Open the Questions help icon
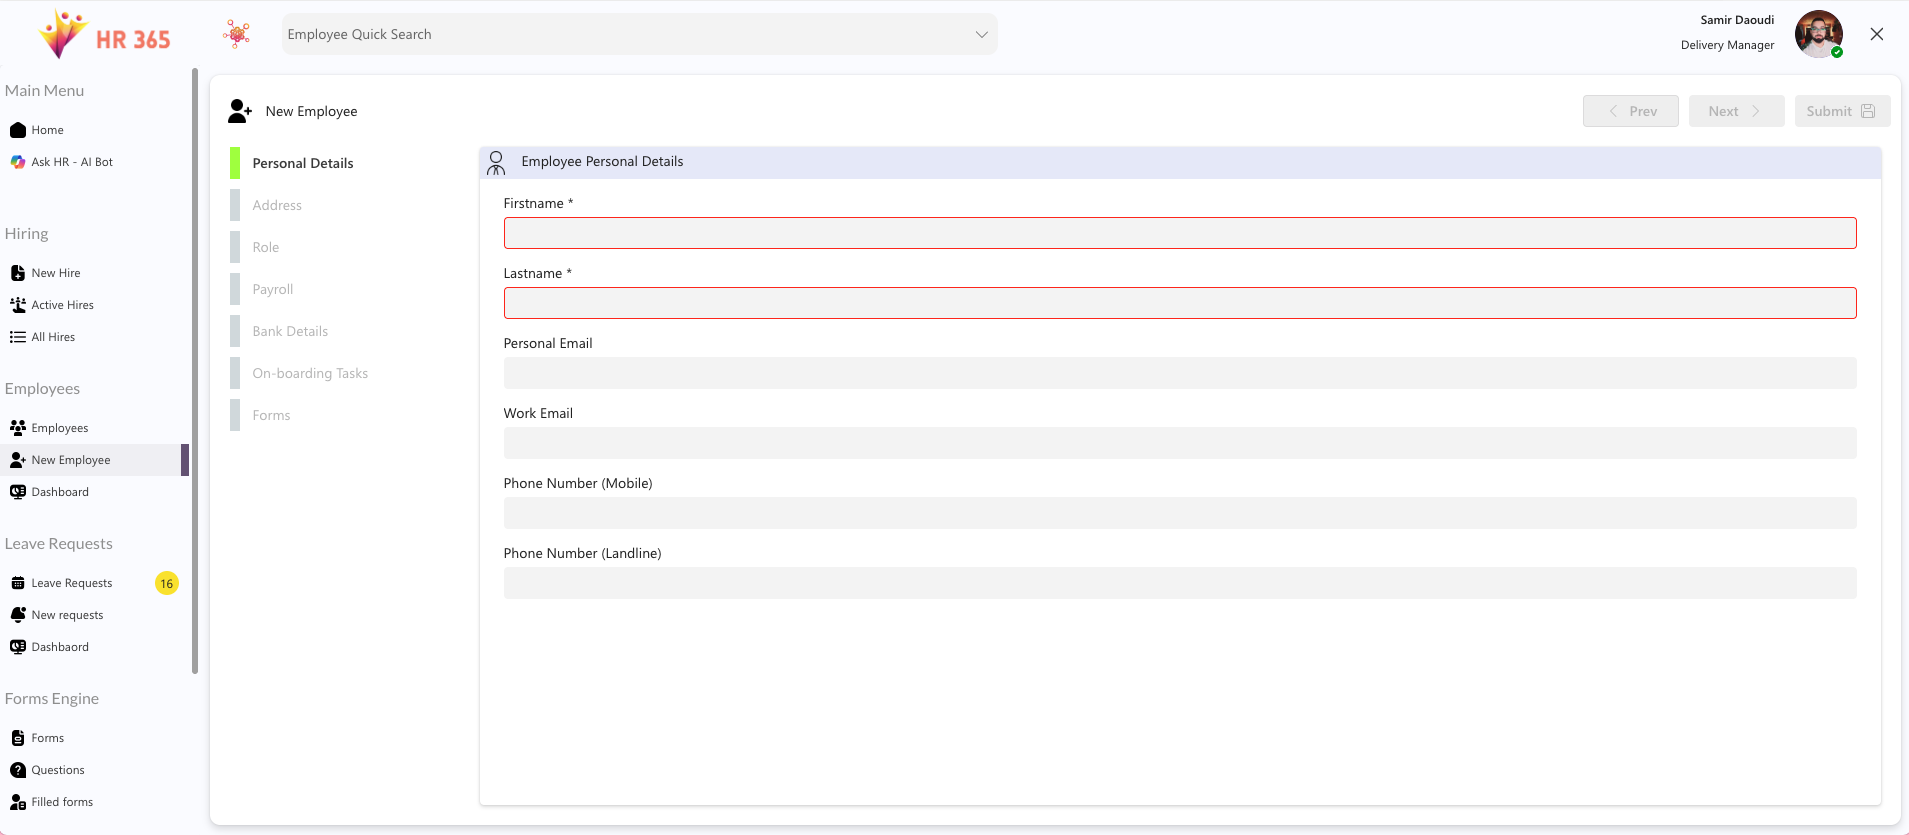This screenshot has width=1909, height=835. (x=17, y=770)
